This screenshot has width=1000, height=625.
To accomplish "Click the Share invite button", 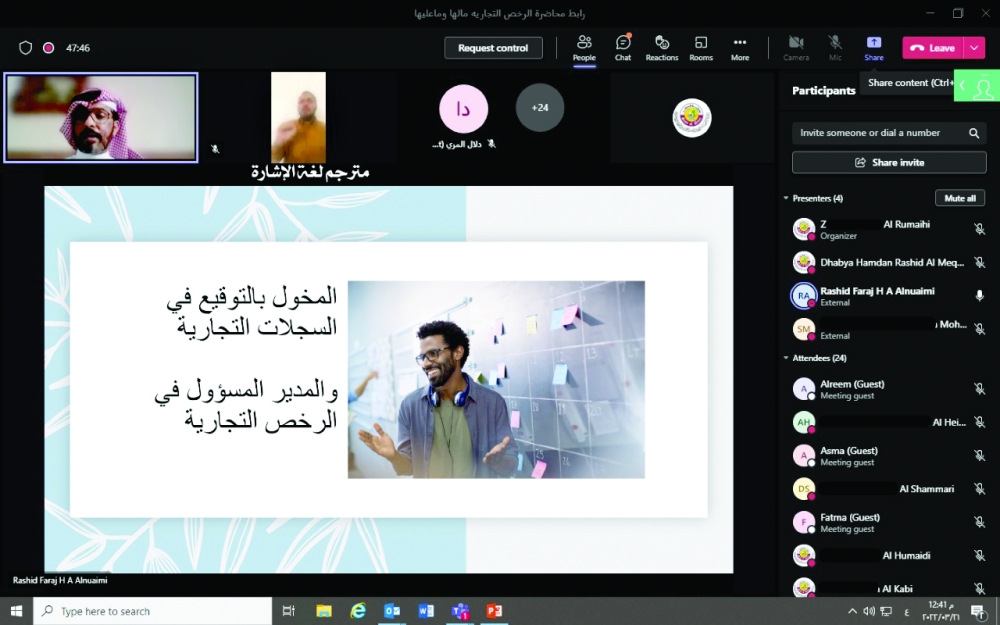I will pos(888,162).
